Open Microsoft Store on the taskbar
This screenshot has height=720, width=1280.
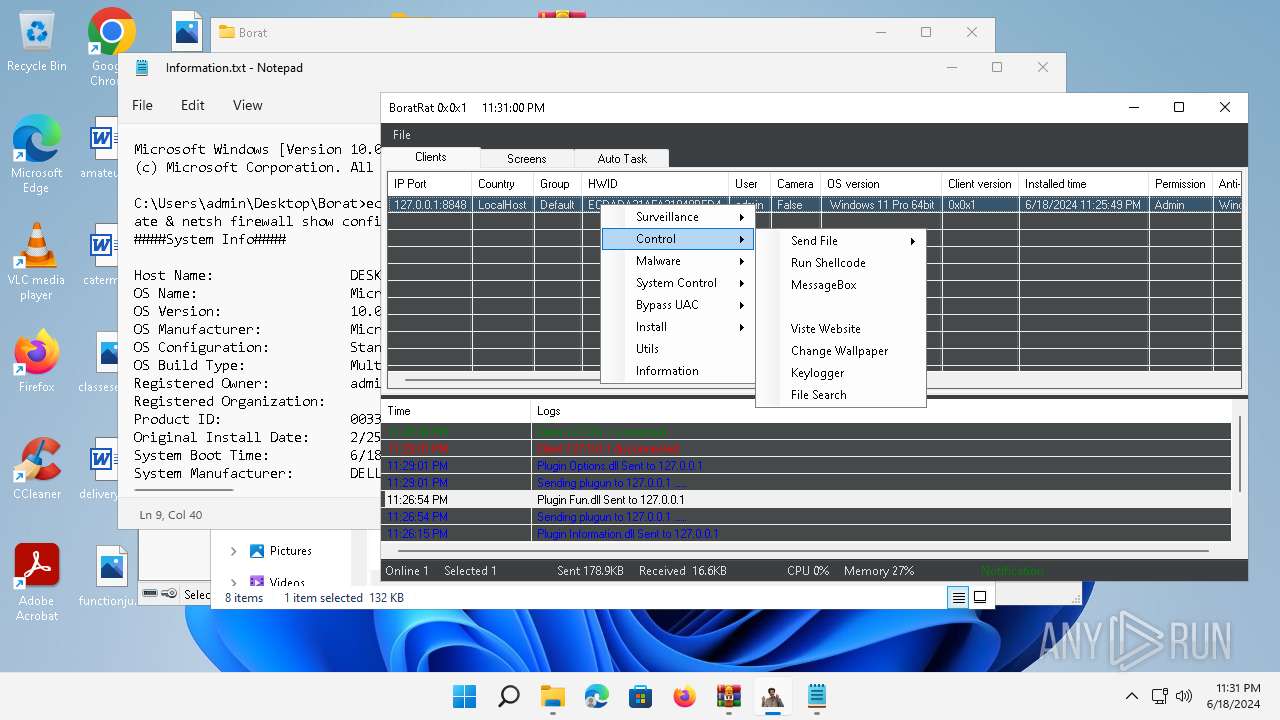640,696
